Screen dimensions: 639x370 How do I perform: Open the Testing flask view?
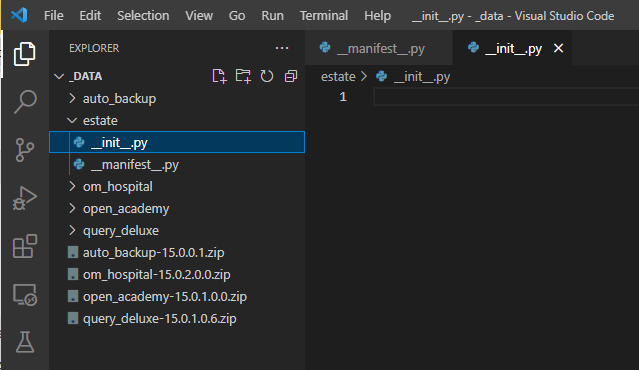[x=25, y=342]
